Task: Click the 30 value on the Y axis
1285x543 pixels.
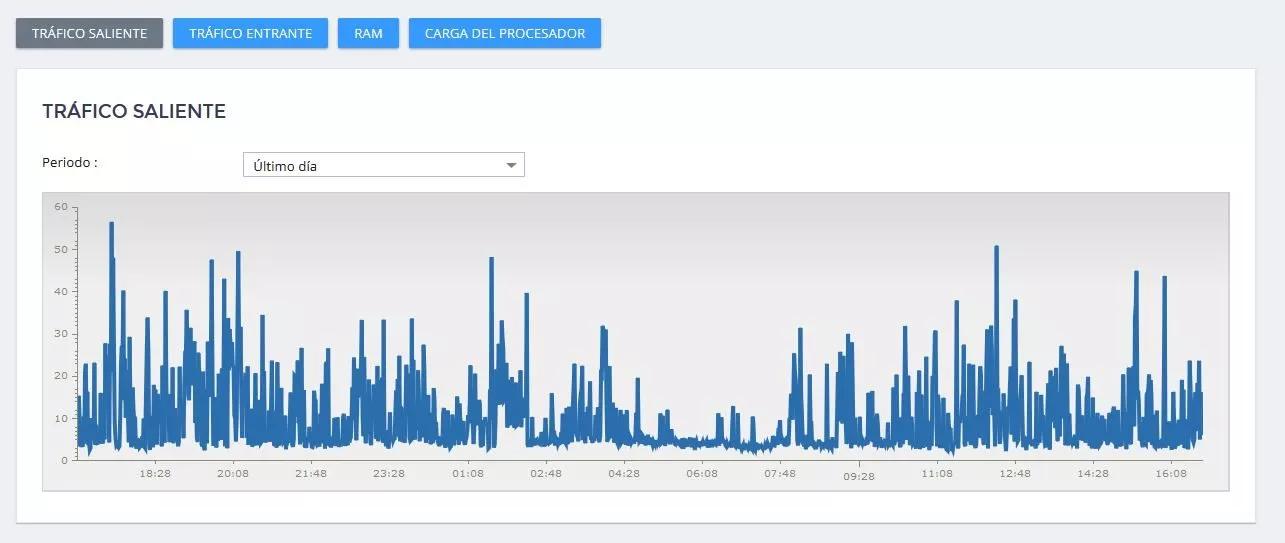Action: [x=61, y=334]
